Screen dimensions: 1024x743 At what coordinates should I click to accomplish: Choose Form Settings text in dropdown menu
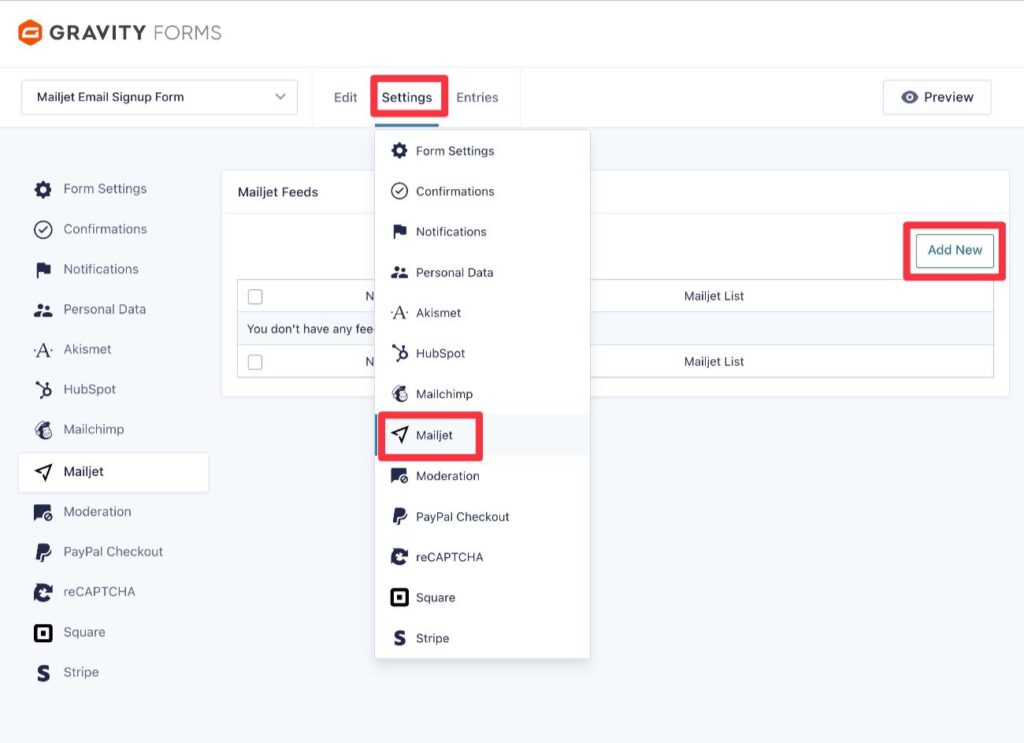pyautogui.click(x=455, y=151)
